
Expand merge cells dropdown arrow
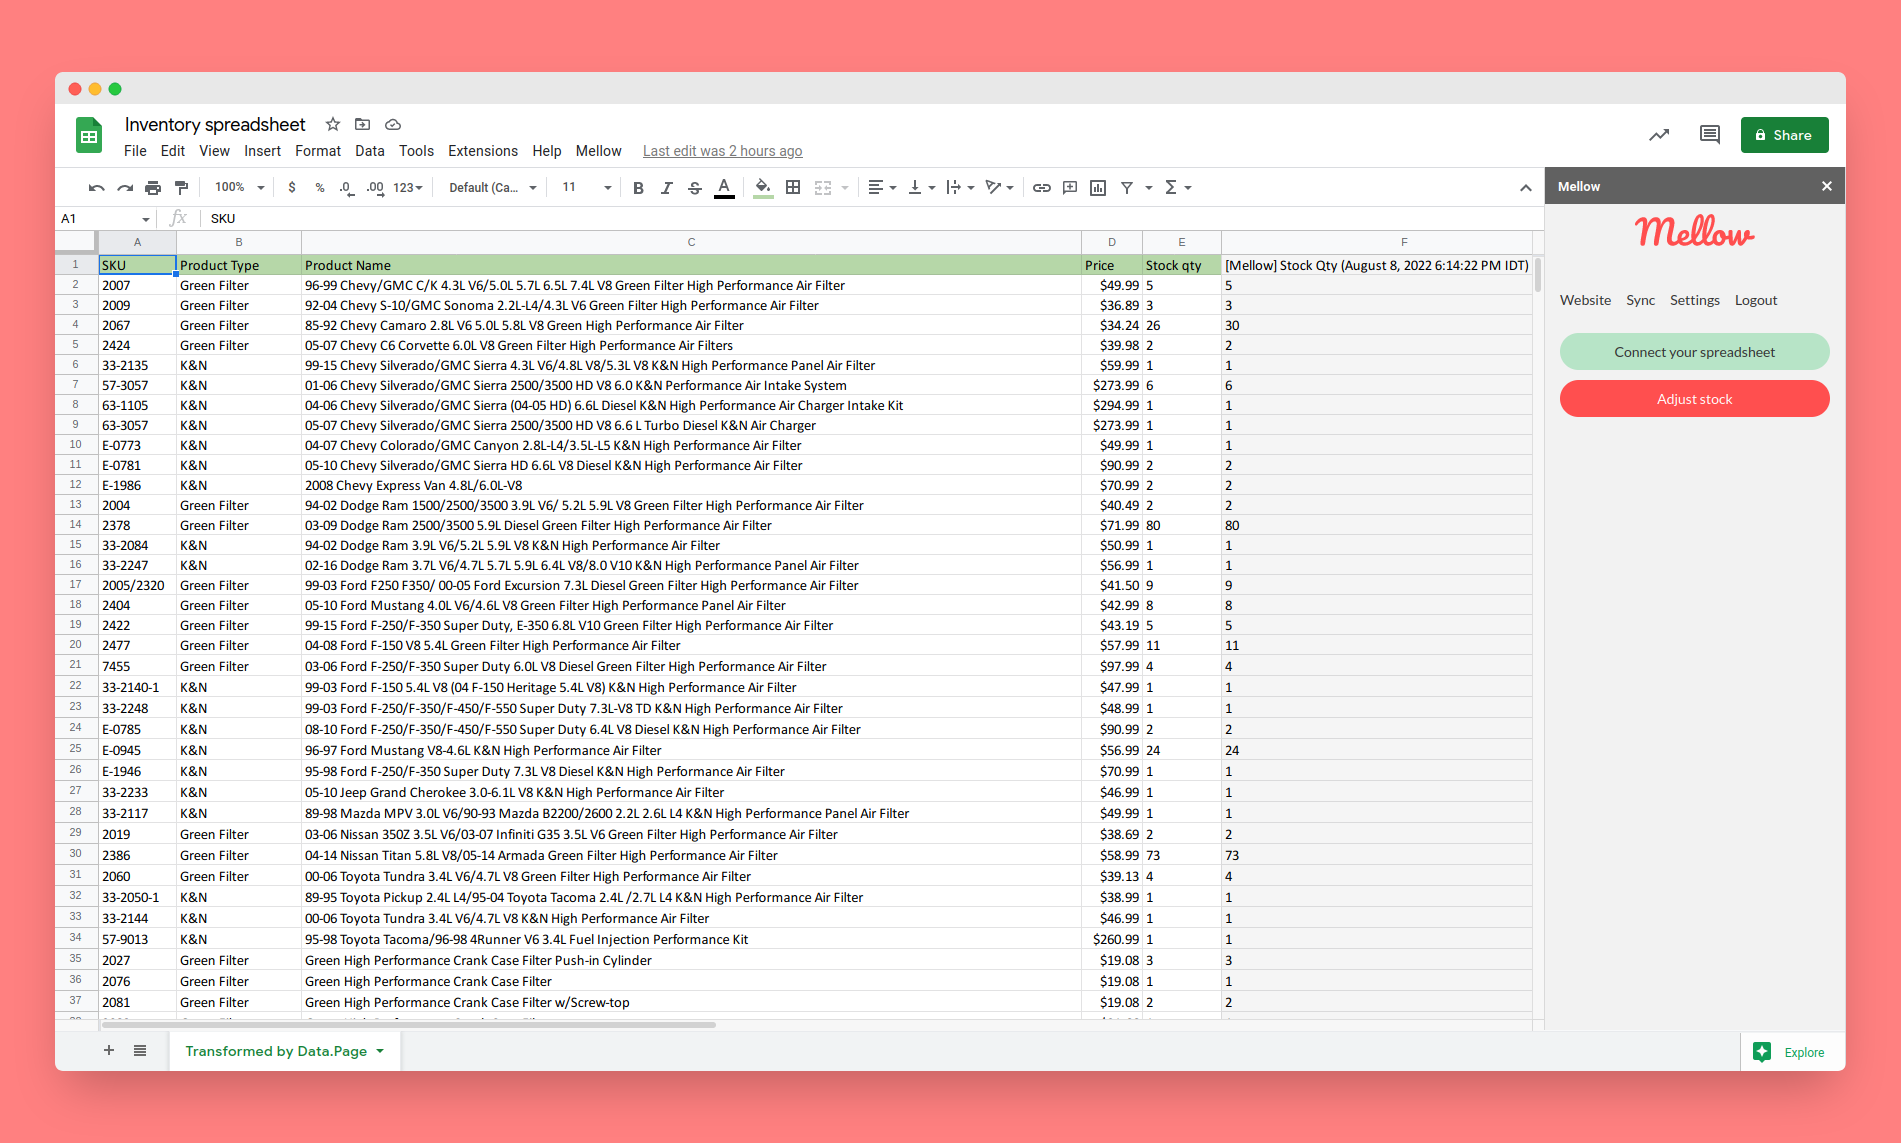[x=845, y=188]
